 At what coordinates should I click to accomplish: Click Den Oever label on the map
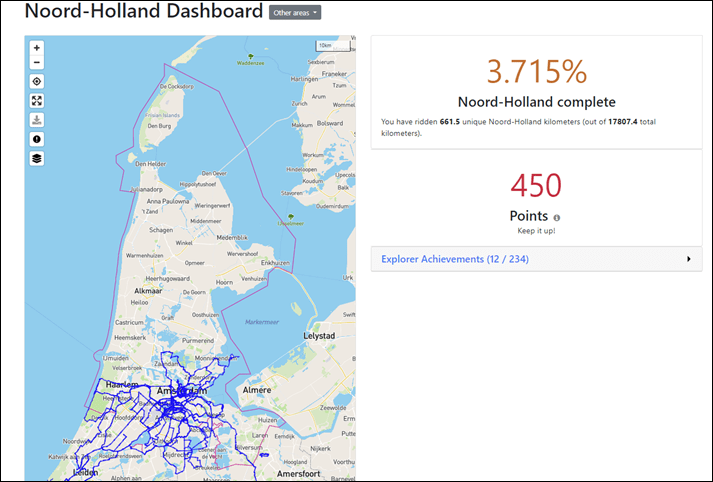click(214, 173)
